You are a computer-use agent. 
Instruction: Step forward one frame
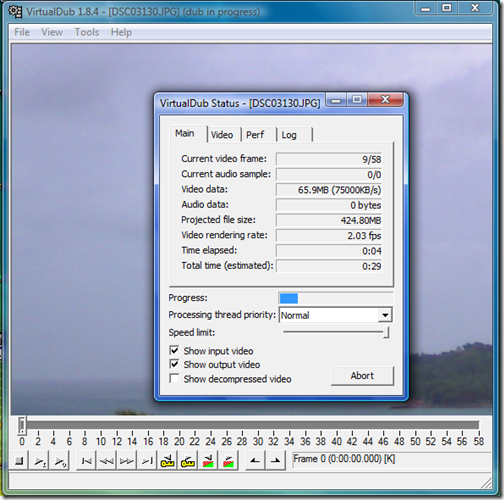coord(127,461)
